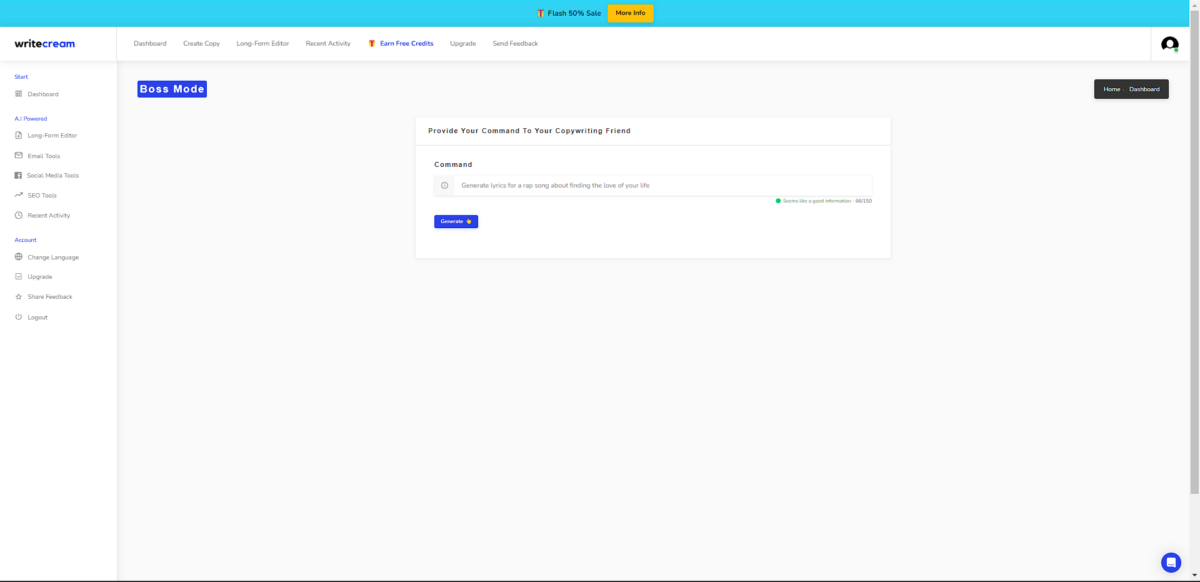
Task: Open the user profile avatar menu
Action: [x=1169, y=44]
